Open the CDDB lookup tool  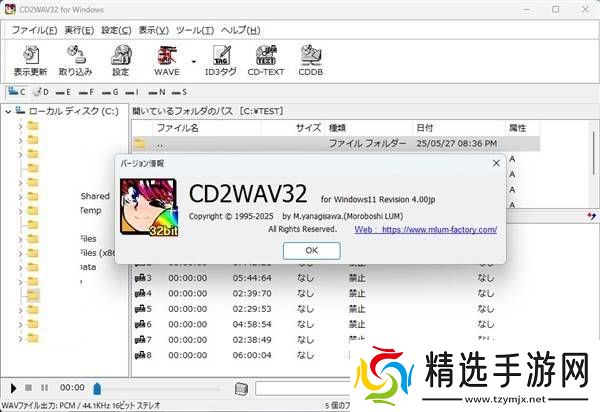310,56
